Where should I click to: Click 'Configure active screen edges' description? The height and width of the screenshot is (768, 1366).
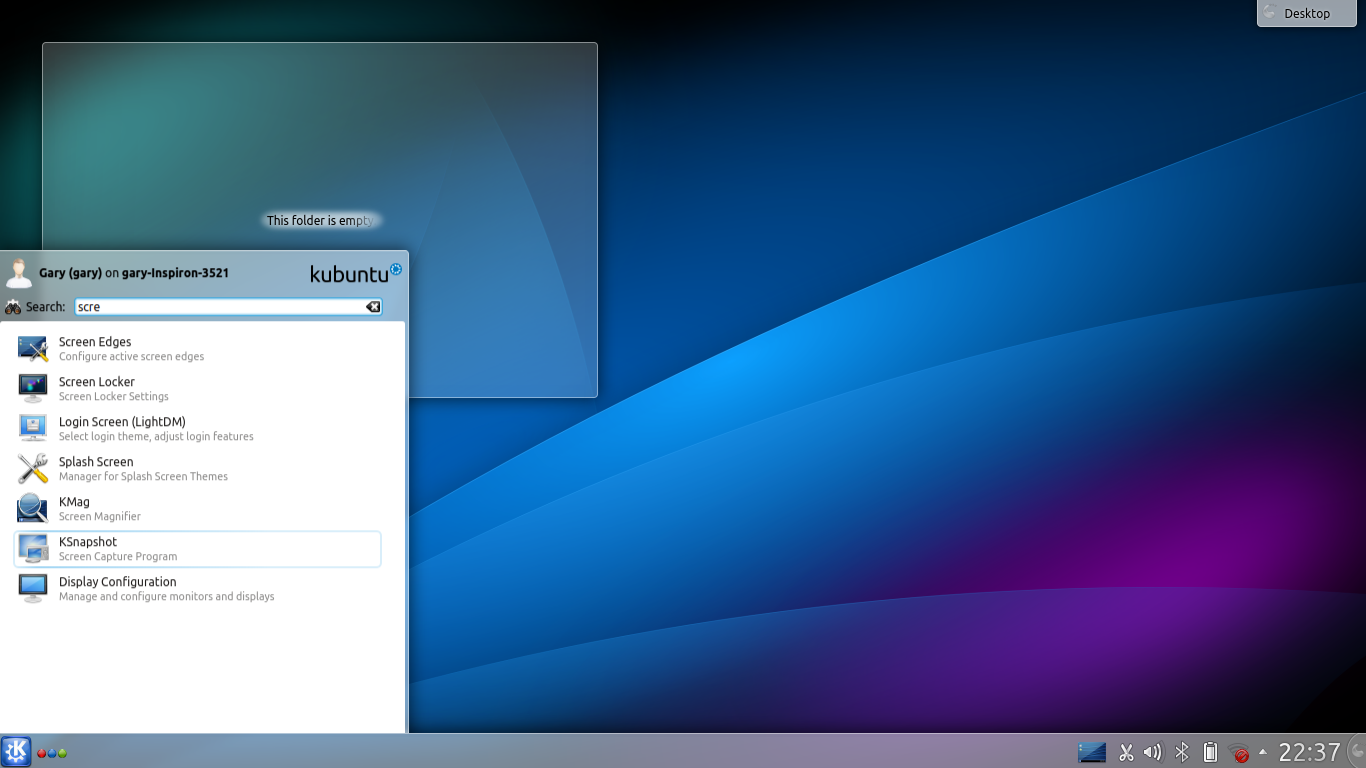coord(131,357)
